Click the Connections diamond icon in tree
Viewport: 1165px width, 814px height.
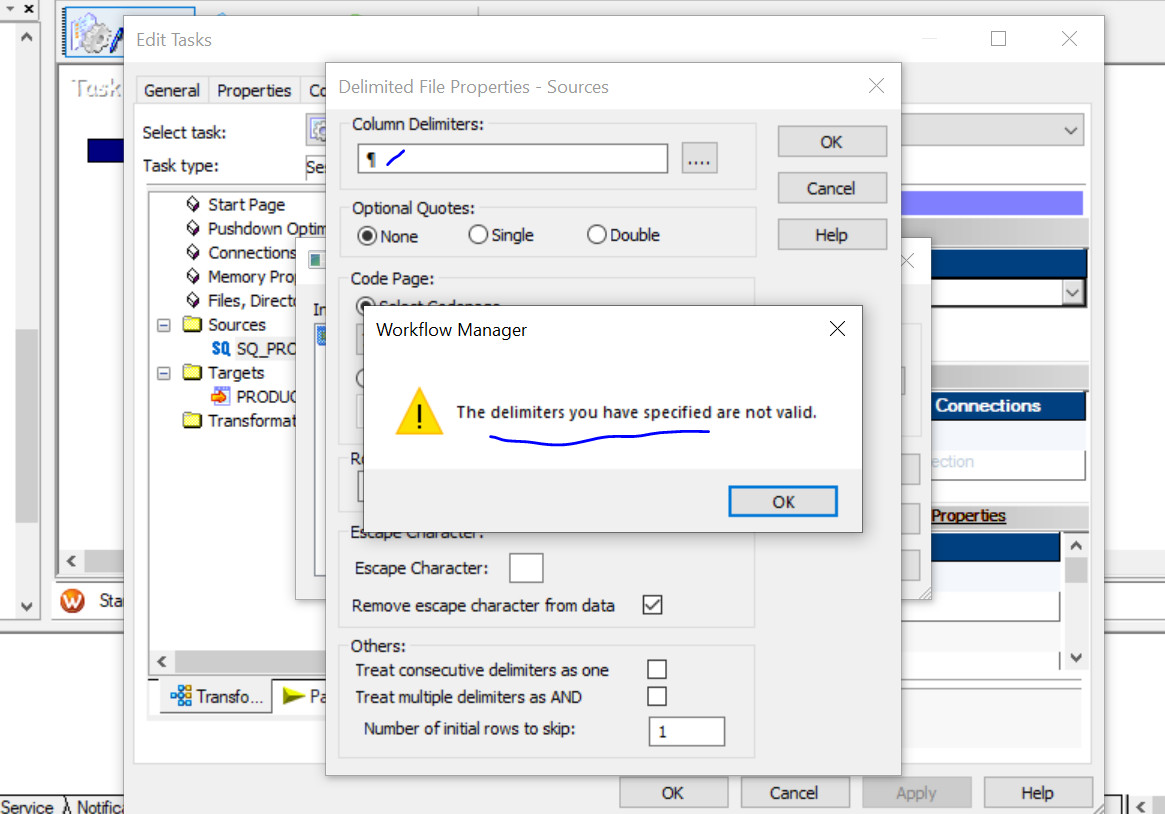[x=193, y=252]
